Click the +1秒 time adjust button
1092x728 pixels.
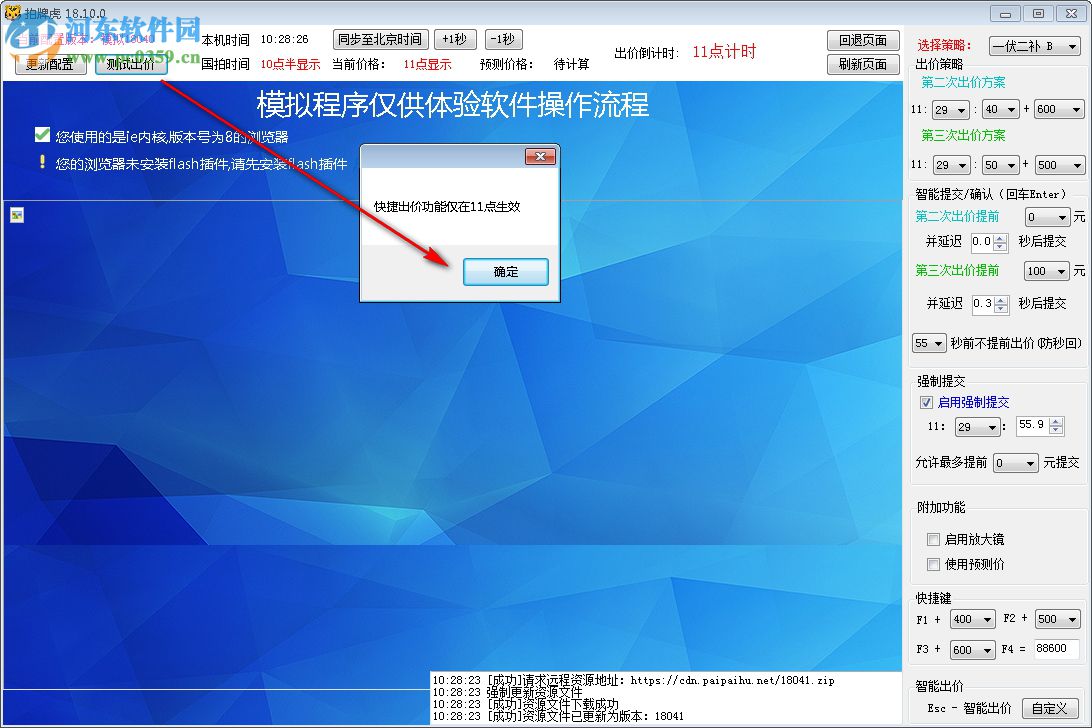point(455,39)
